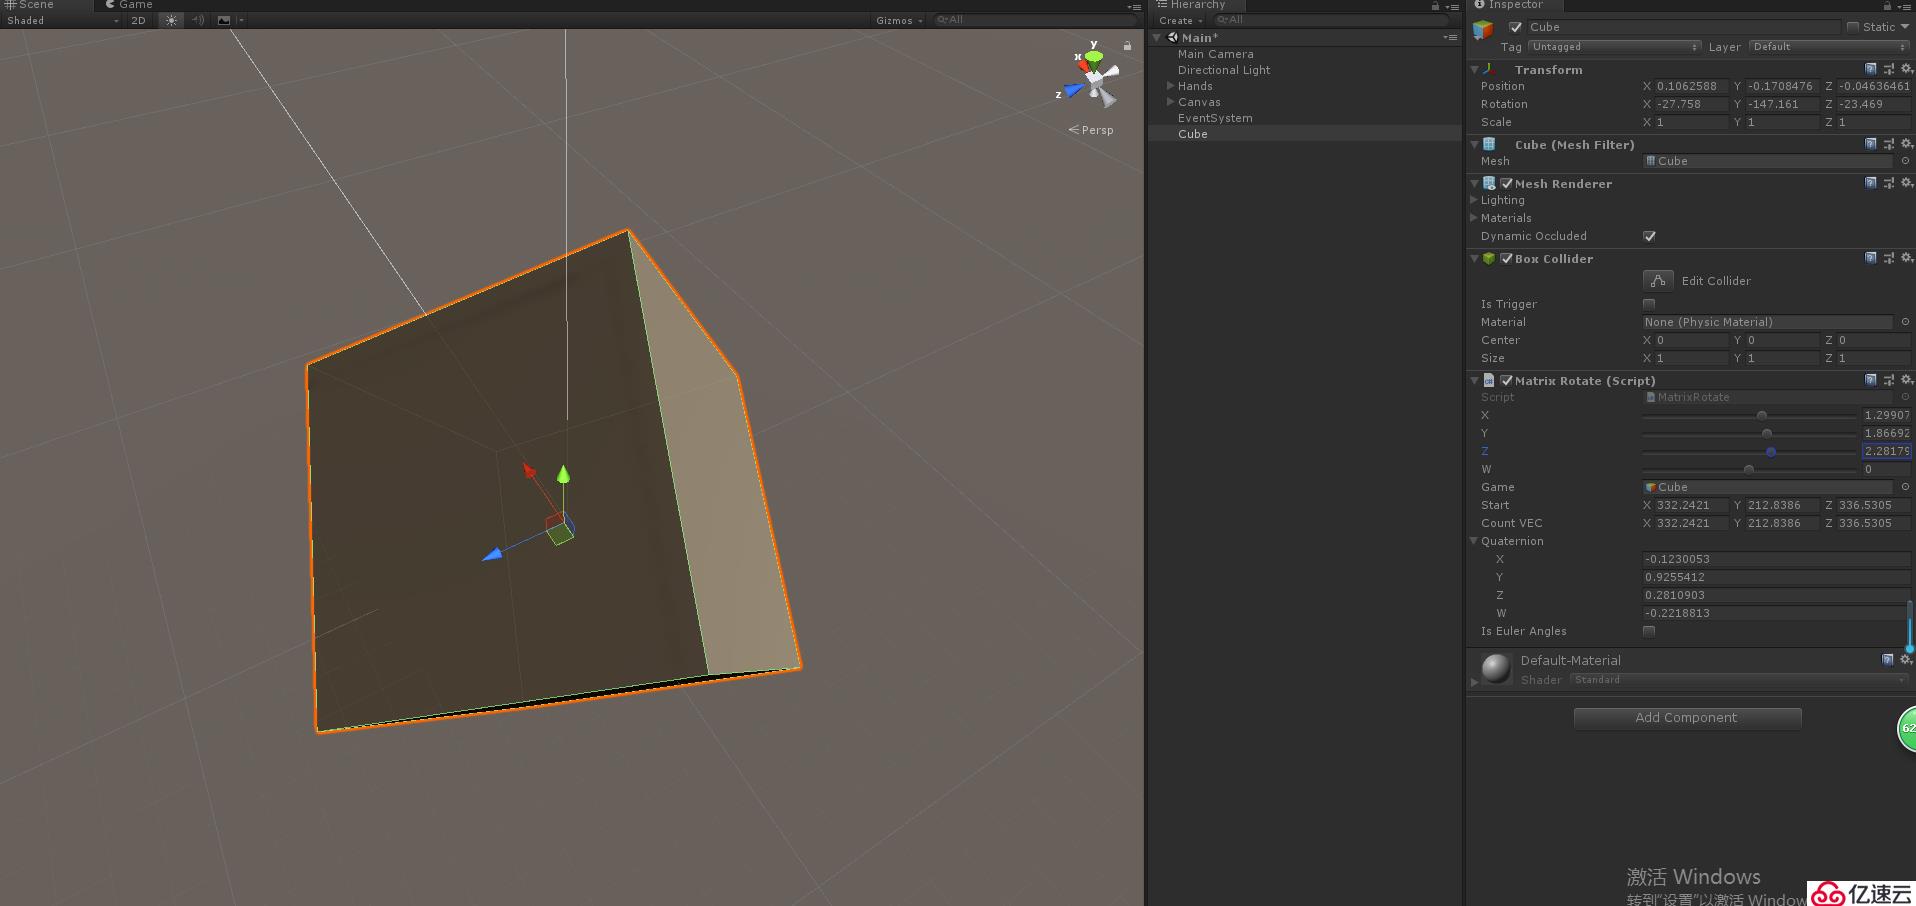Collapse the Main scene in Hierarchy
Screen dimensions: 1916x906
coord(1157,38)
